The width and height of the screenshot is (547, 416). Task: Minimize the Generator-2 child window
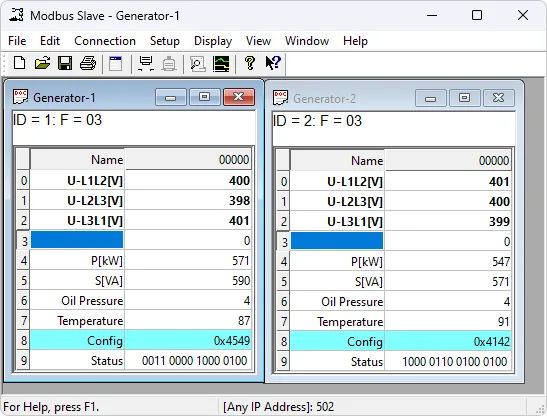(x=431, y=98)
